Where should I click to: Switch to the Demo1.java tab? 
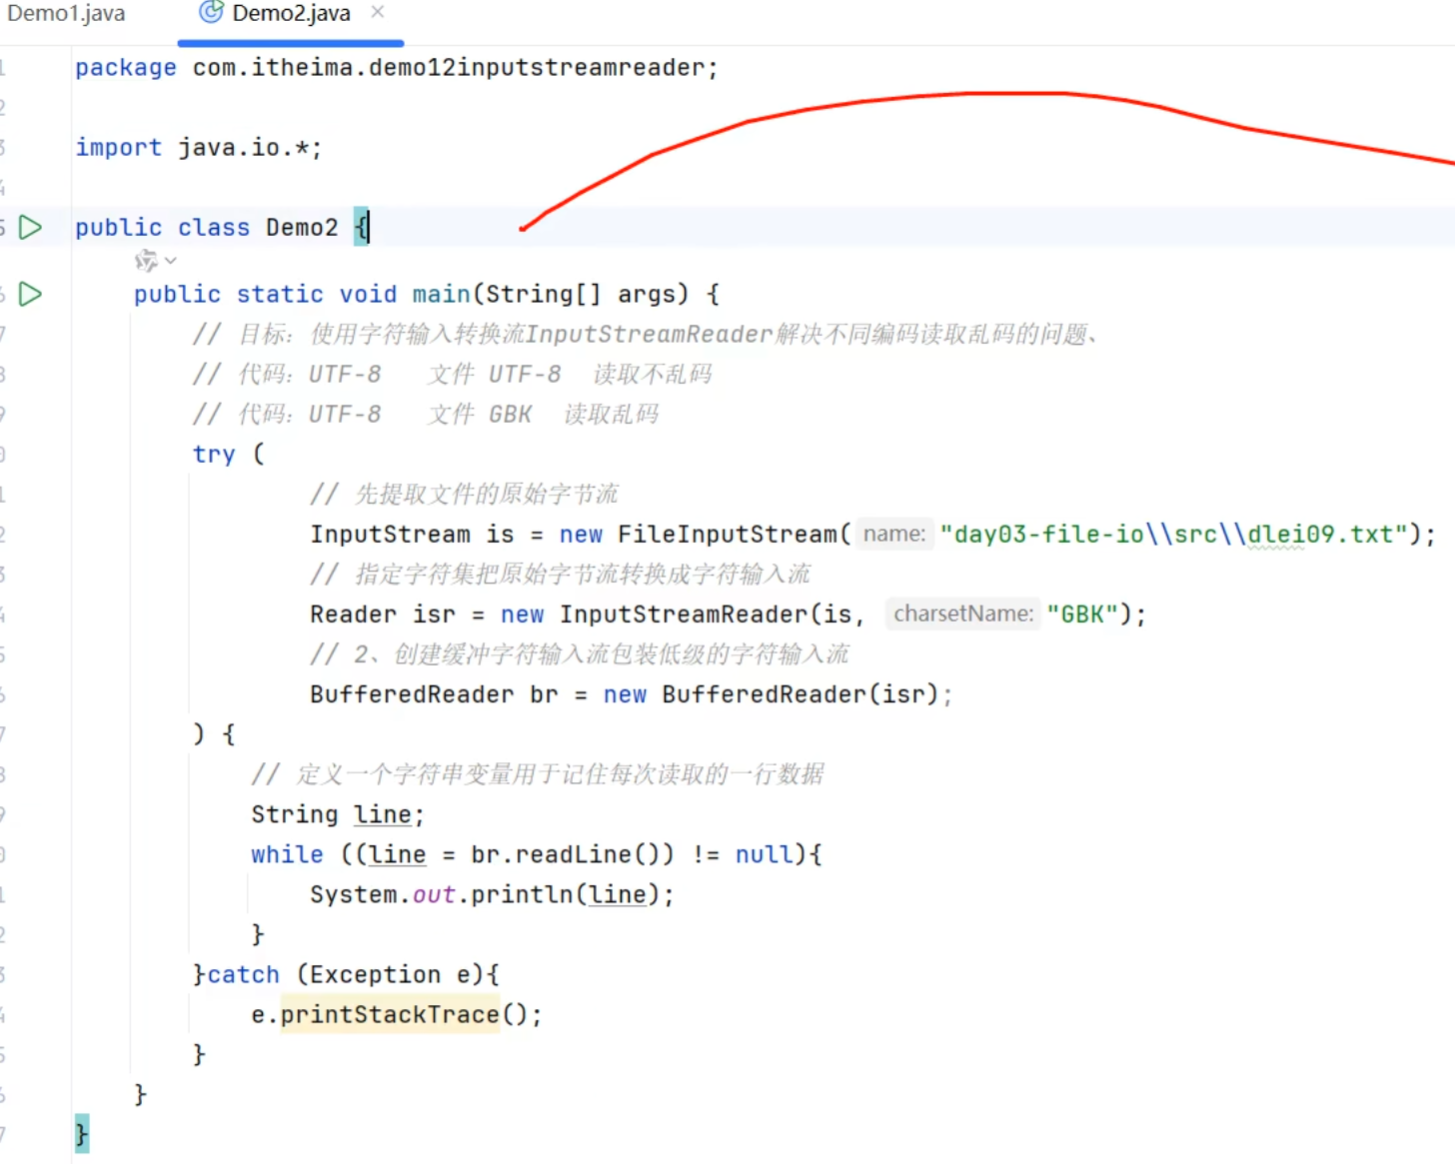[x=66, y=14]
